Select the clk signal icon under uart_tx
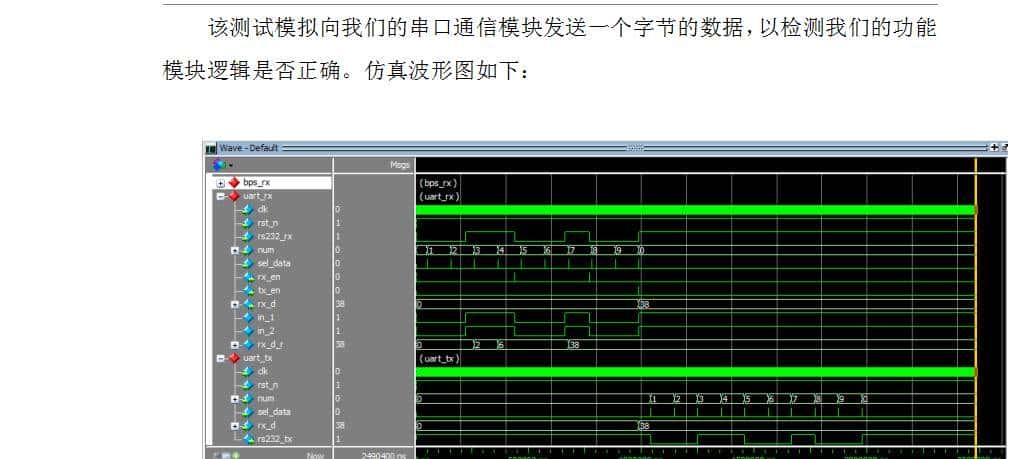The width and height of the screenshot is (1022, 459). 248,372
